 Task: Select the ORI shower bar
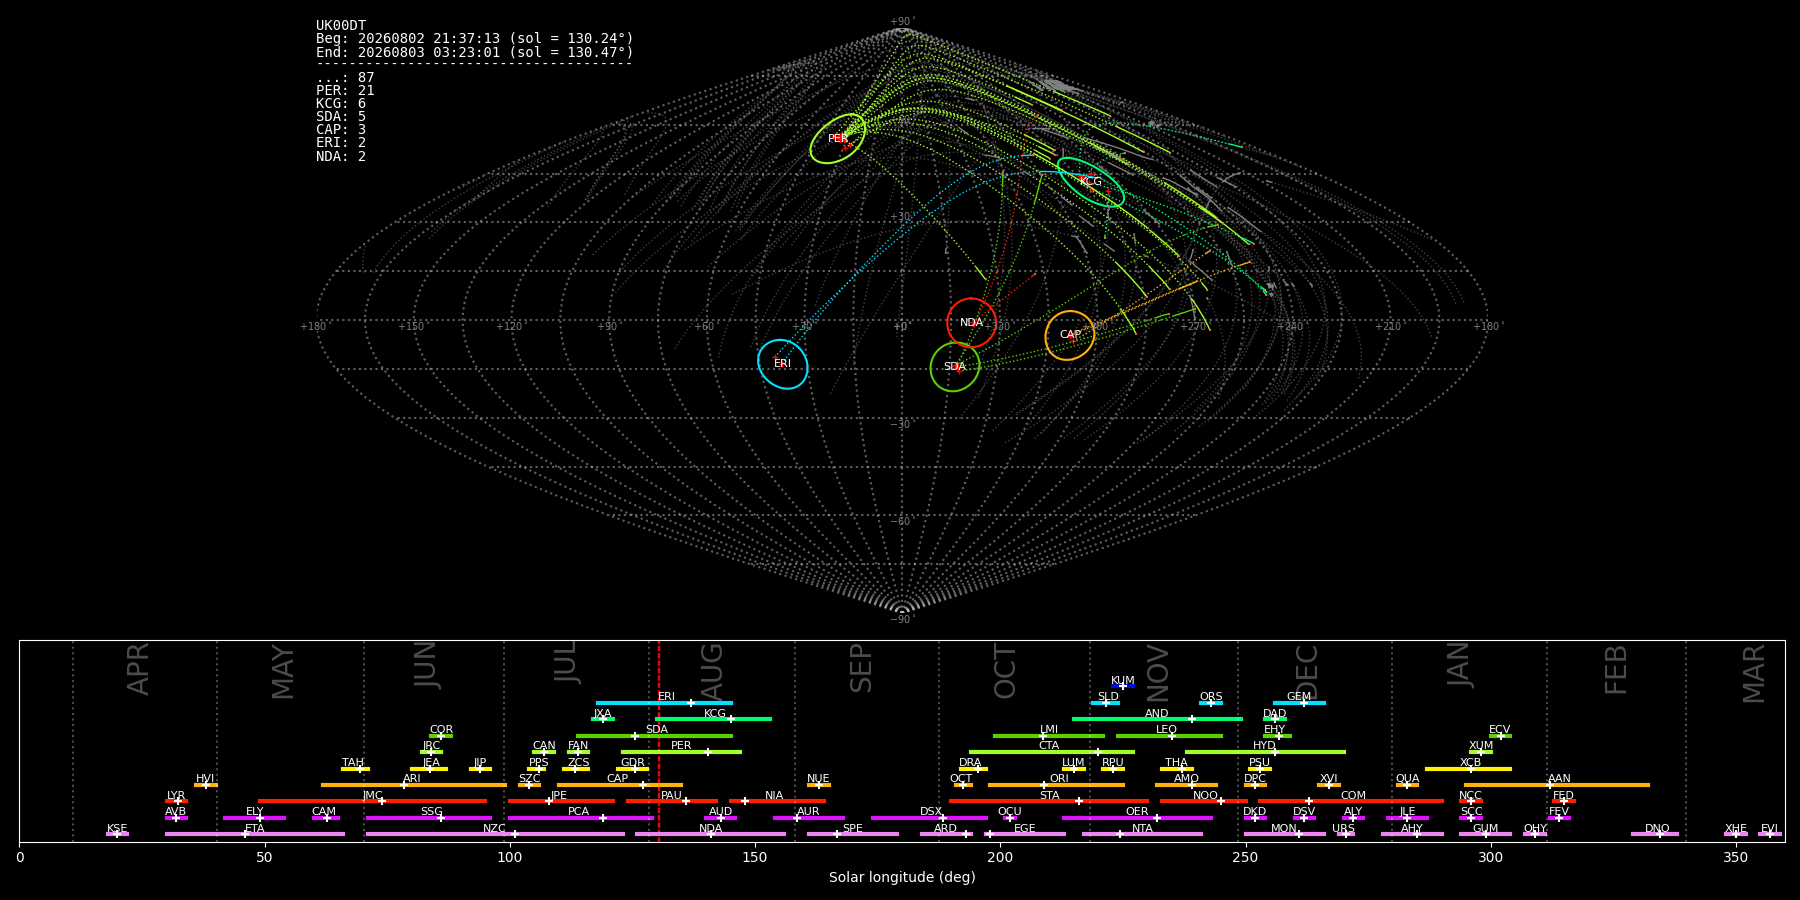1056,785
